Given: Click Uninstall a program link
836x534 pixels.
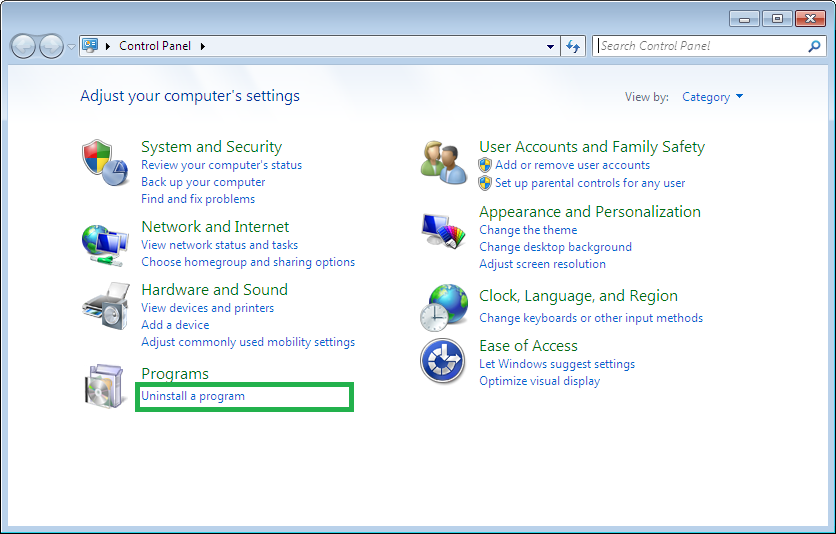Looking at the screenshot, I should coord(193,396).
